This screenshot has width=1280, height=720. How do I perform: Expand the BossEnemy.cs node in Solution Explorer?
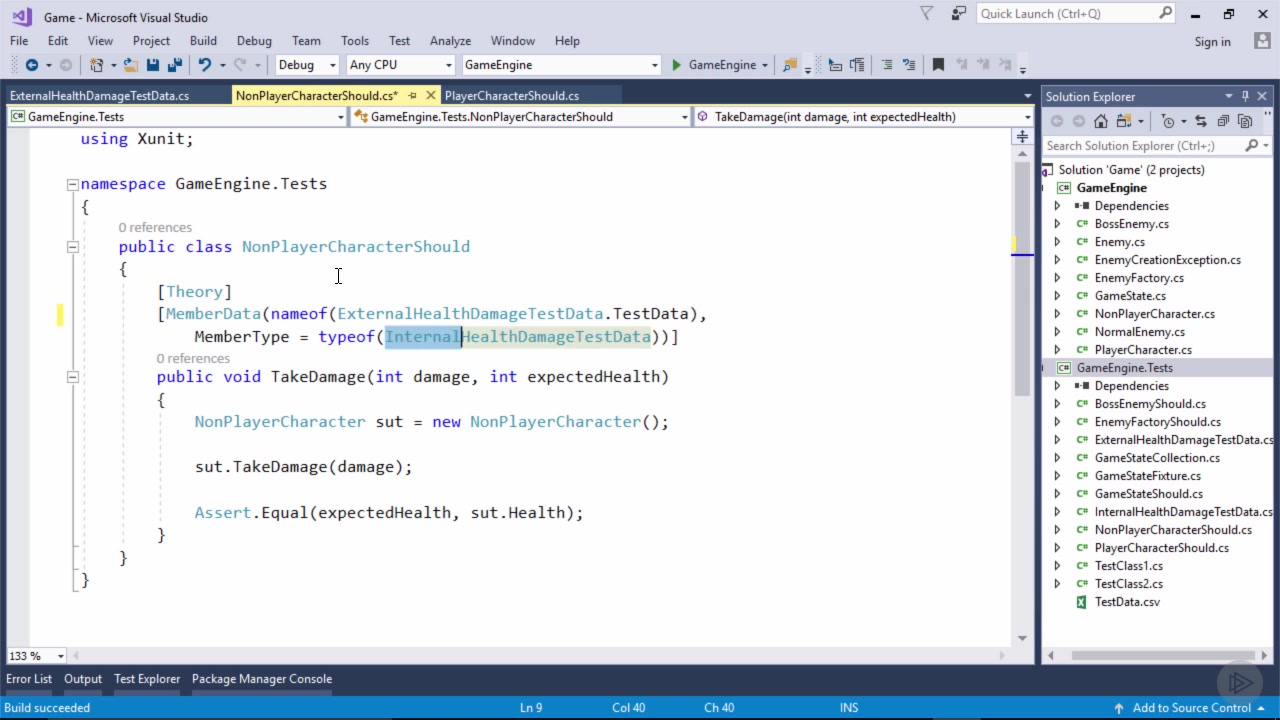pyautogui.click(x=1057, y=224)
